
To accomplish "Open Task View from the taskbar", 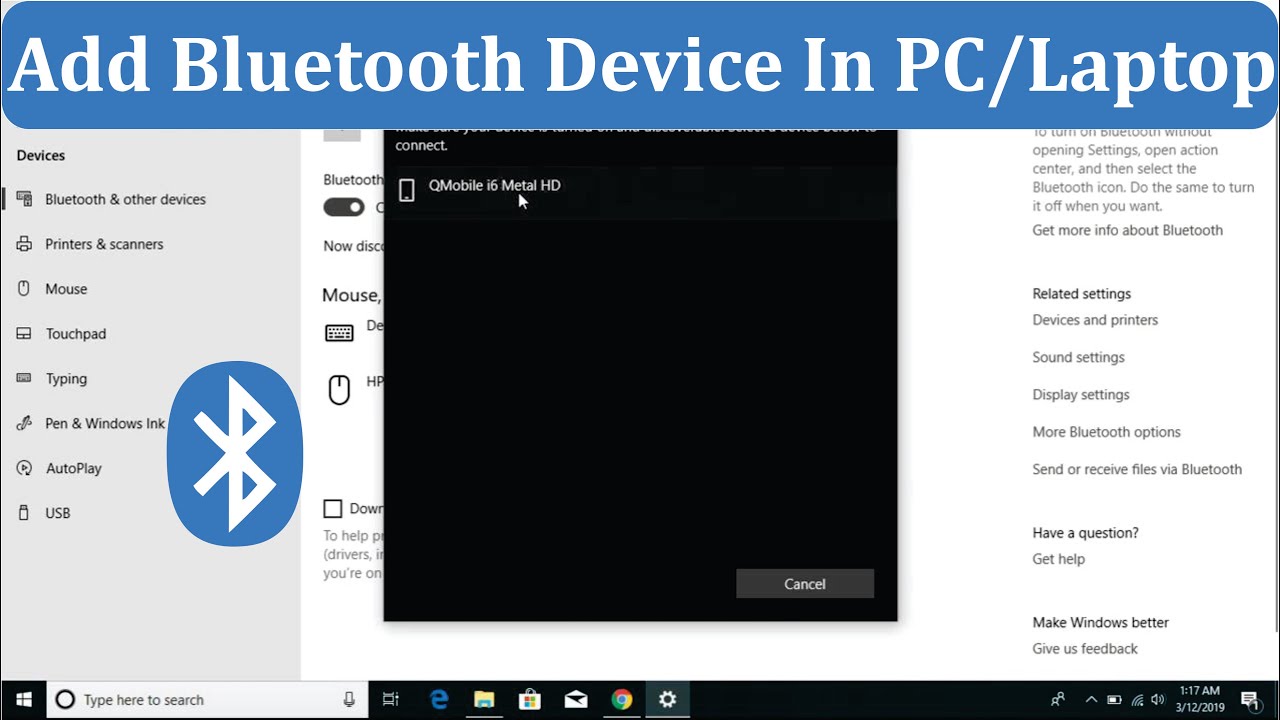I will click(391, 699).
